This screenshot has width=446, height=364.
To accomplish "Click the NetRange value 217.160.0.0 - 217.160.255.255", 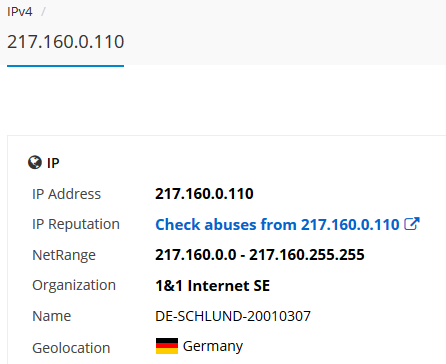I will tap(260, 255).
